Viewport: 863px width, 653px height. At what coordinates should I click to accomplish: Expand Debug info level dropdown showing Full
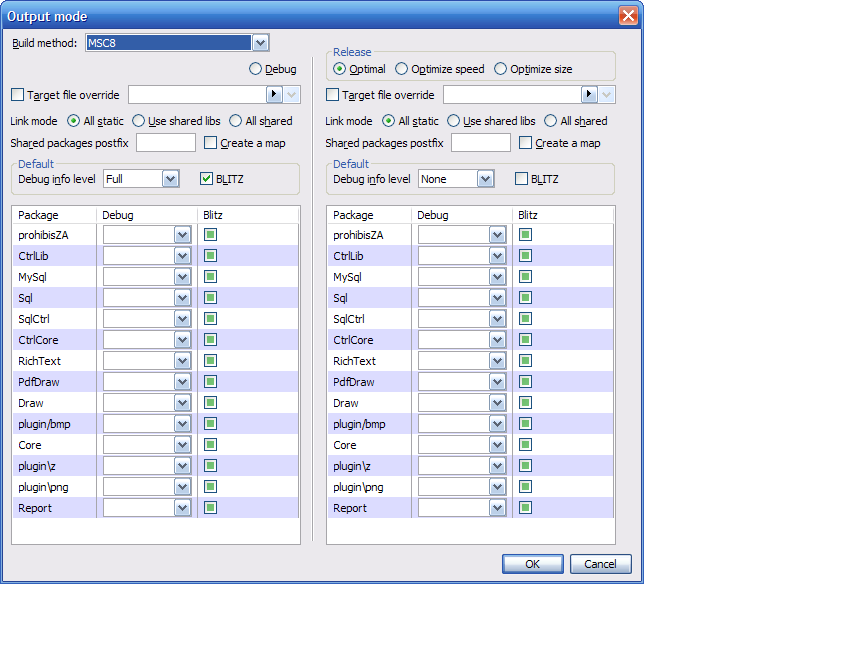tap(170, 179)
